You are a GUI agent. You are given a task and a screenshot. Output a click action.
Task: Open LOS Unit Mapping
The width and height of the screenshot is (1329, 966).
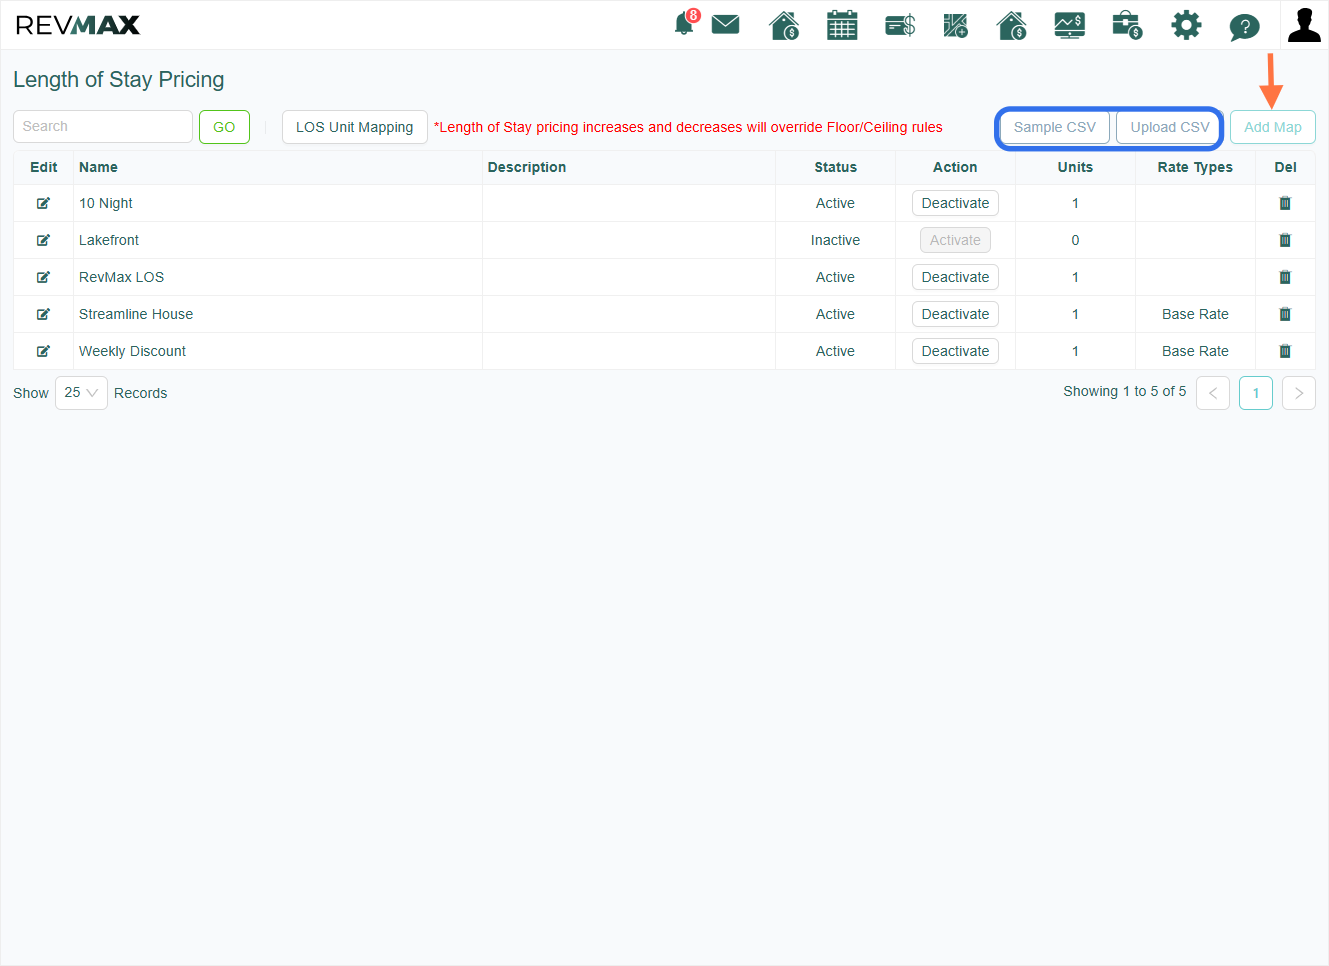click(x=354, y=127)
